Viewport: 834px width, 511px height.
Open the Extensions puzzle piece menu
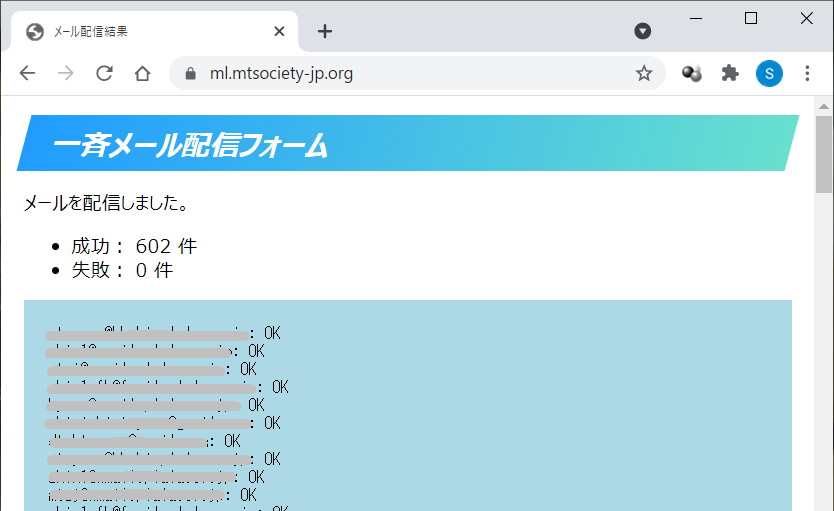pyautogui.click(x=730, y=73)
